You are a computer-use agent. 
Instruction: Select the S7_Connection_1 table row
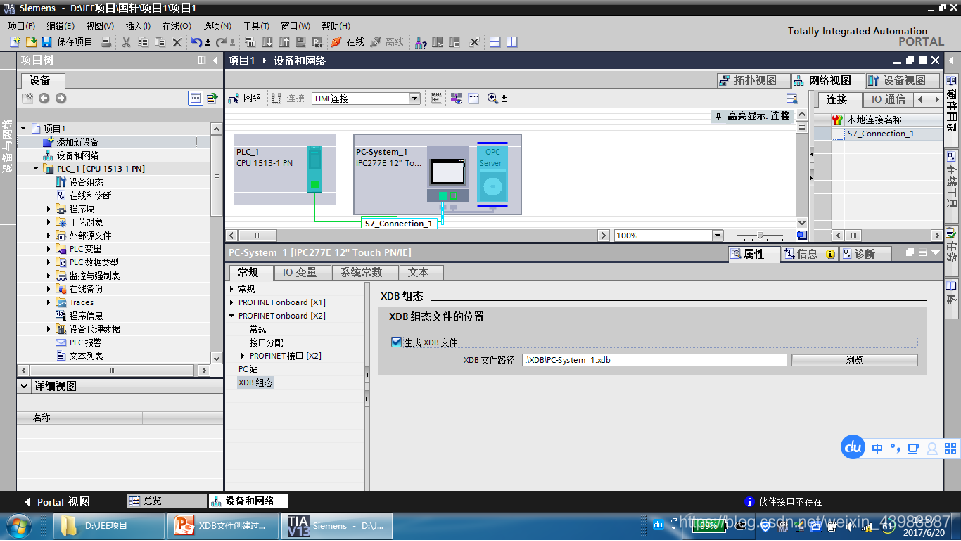pos(878,134)
